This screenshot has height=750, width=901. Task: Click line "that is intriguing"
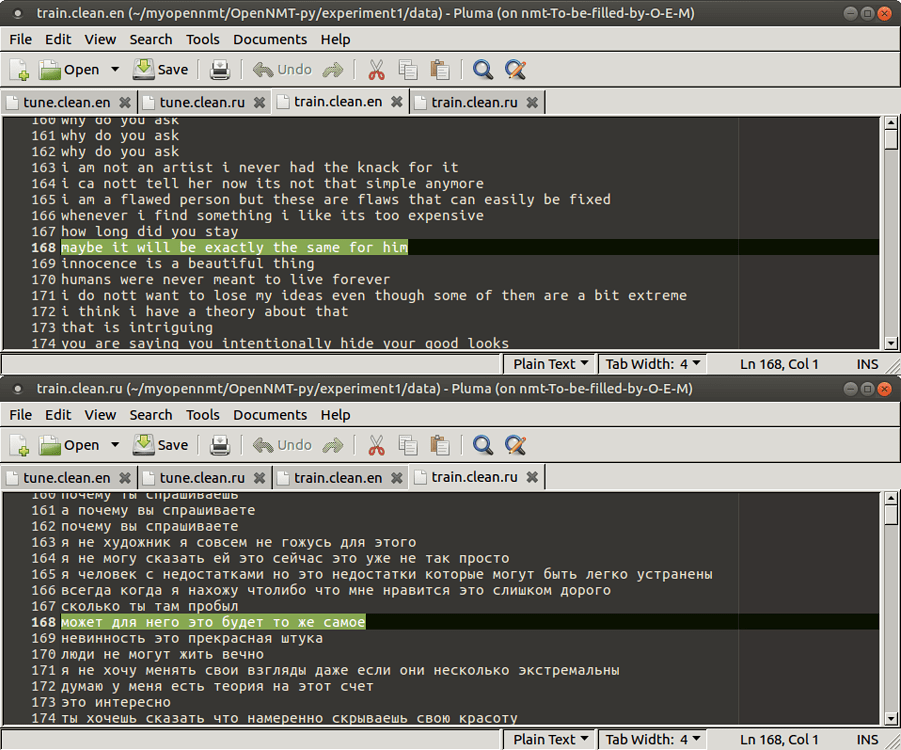(x=137, y=328)
